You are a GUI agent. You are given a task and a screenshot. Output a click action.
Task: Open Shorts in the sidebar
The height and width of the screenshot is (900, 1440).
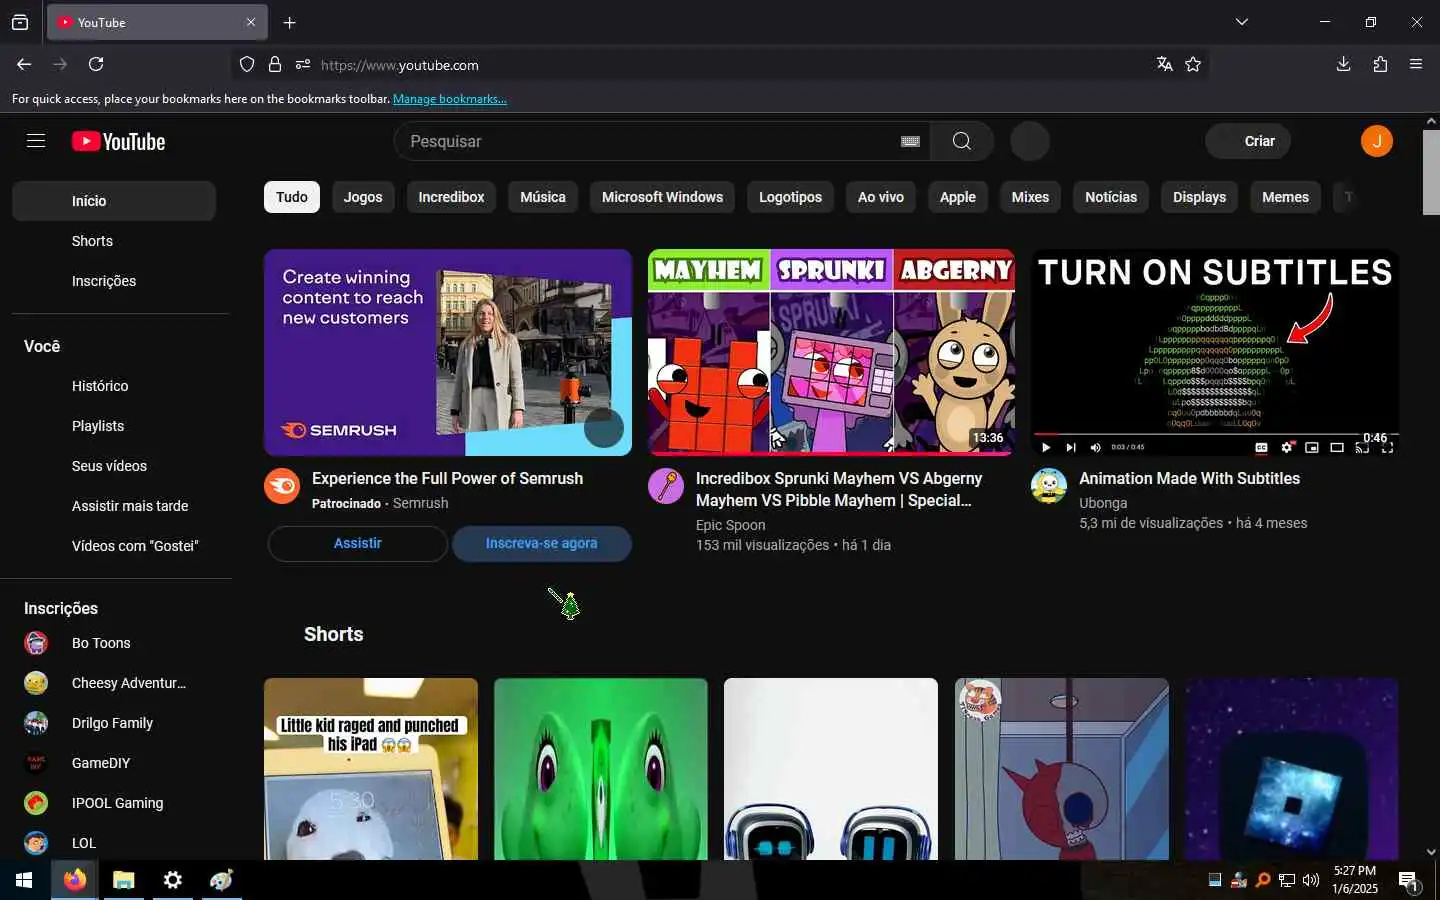(x=114, y=241)
